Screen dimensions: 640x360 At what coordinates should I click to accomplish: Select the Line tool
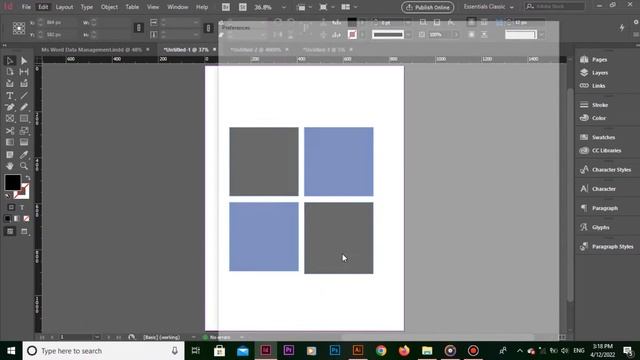click(24, 96)
